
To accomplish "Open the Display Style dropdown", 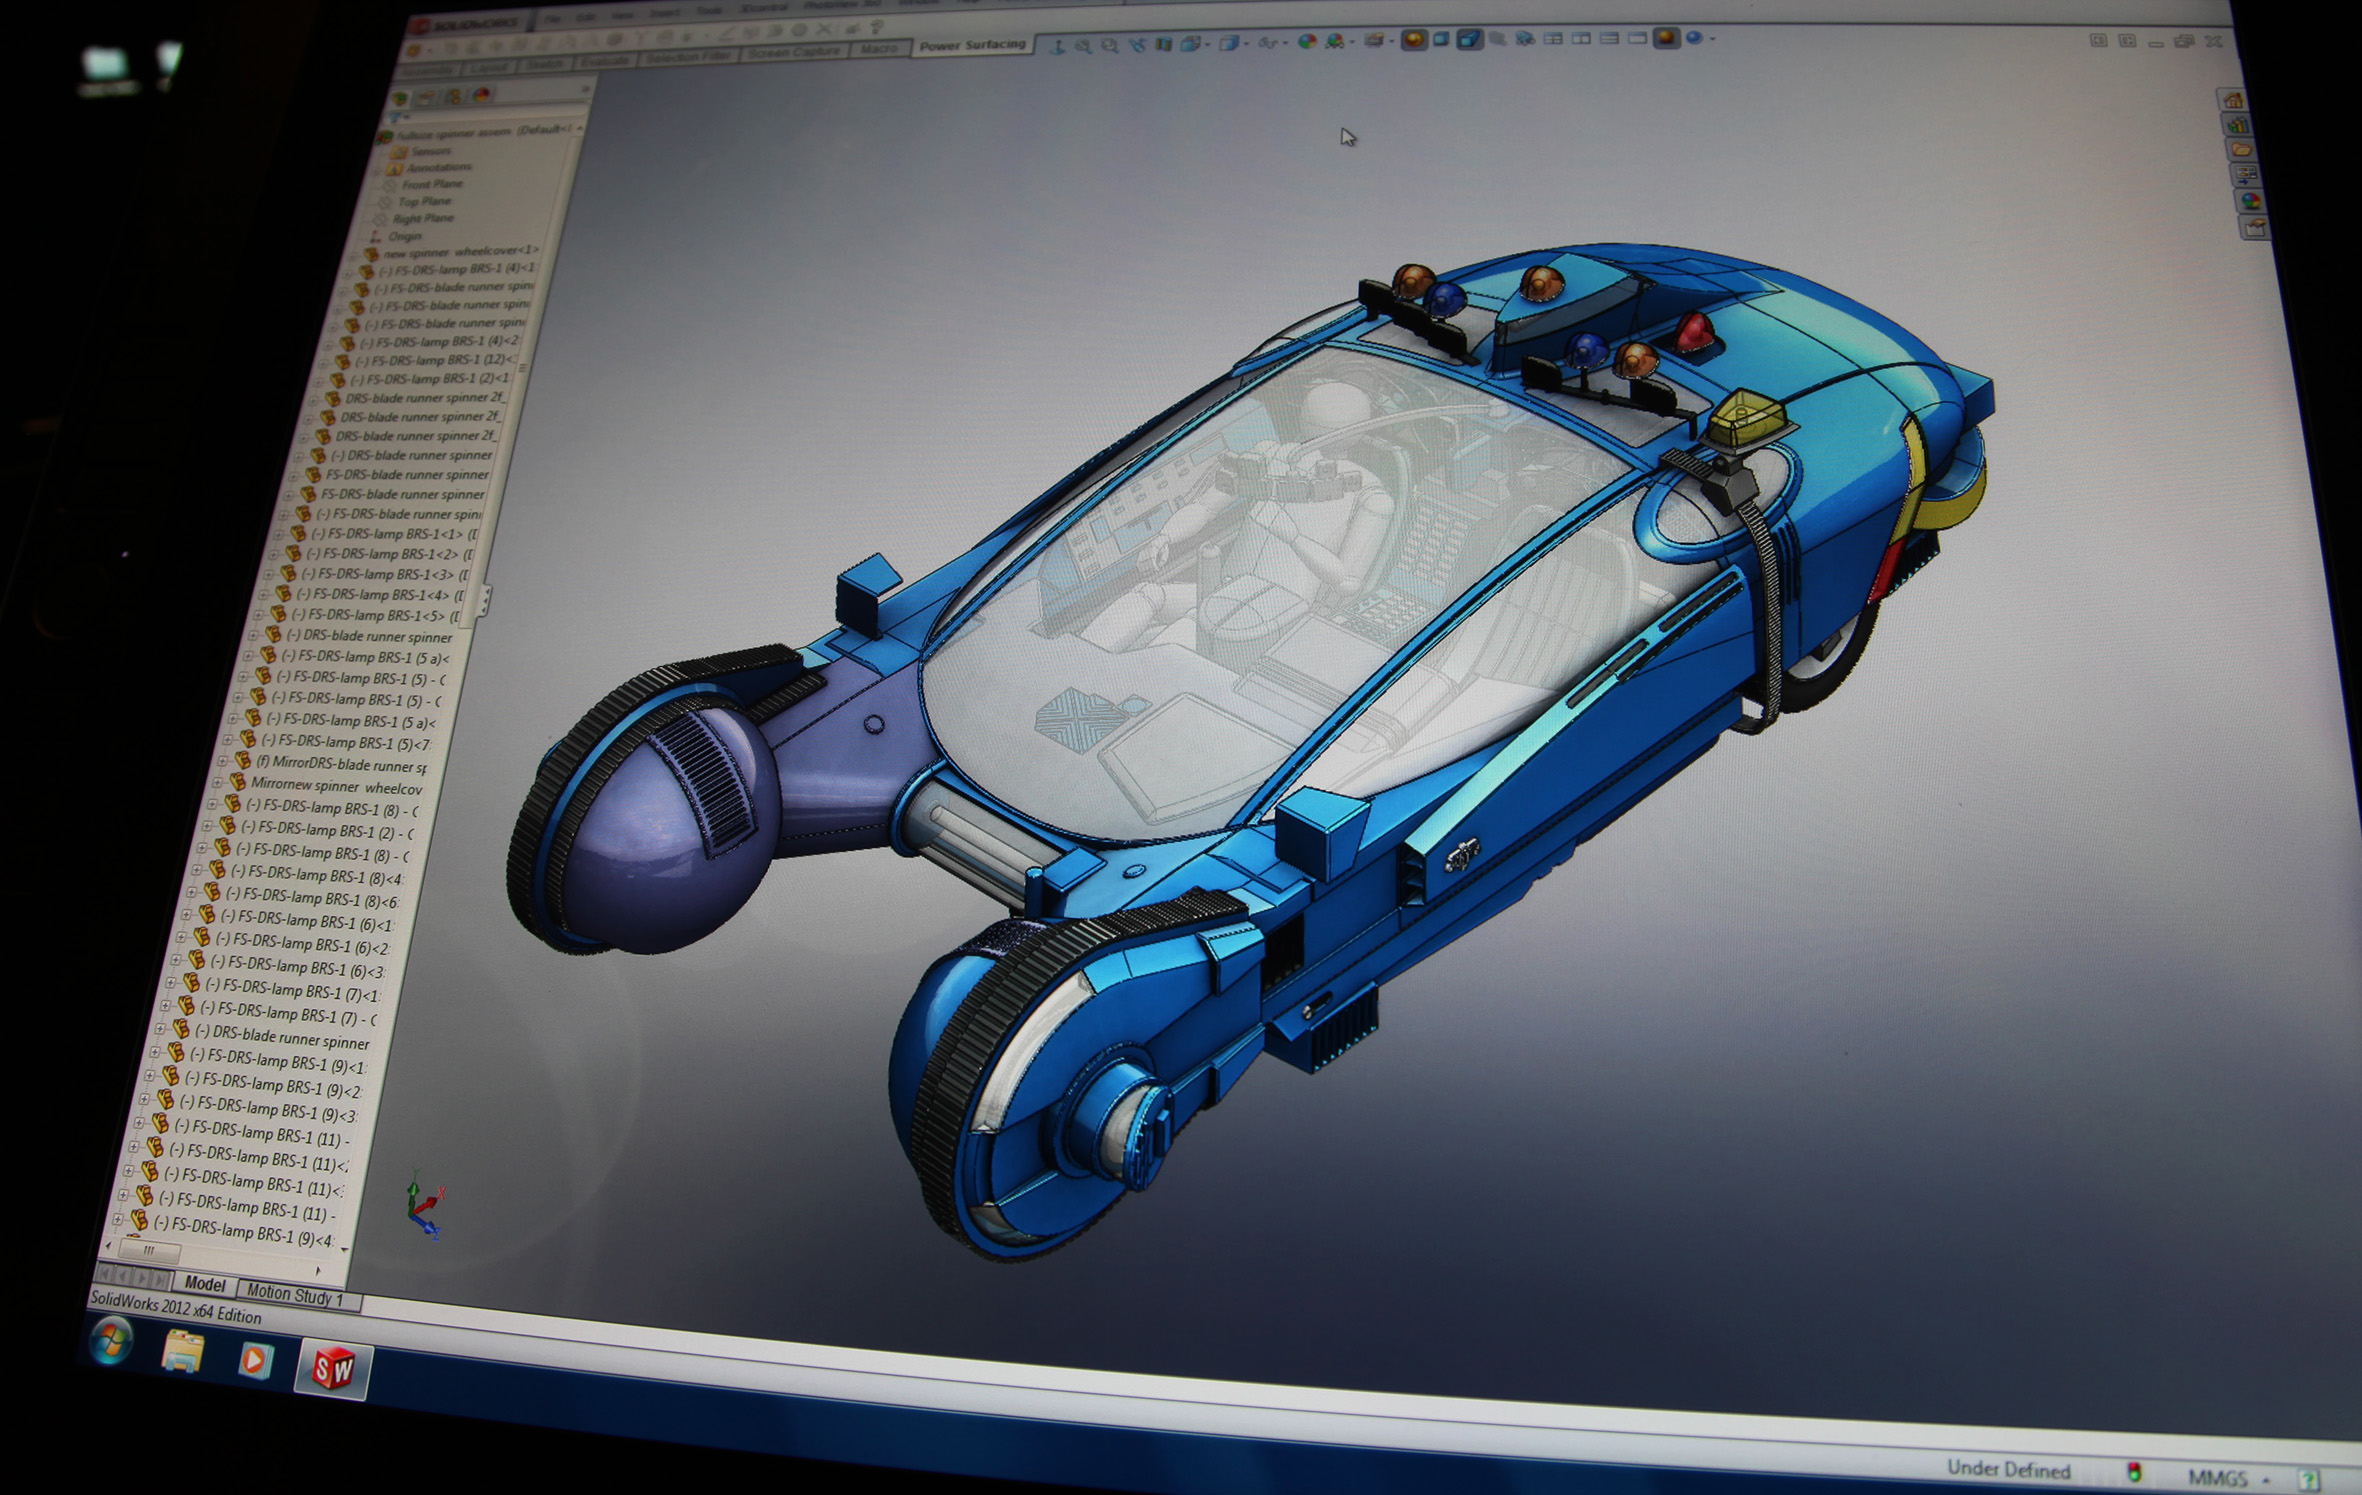I will [x=1232, y=43].
